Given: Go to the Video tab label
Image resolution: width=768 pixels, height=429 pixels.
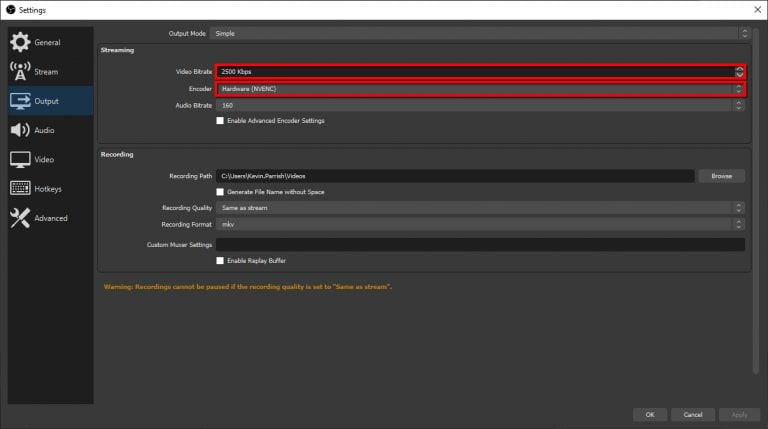Looking at the screenshot, I should [44, 160].
